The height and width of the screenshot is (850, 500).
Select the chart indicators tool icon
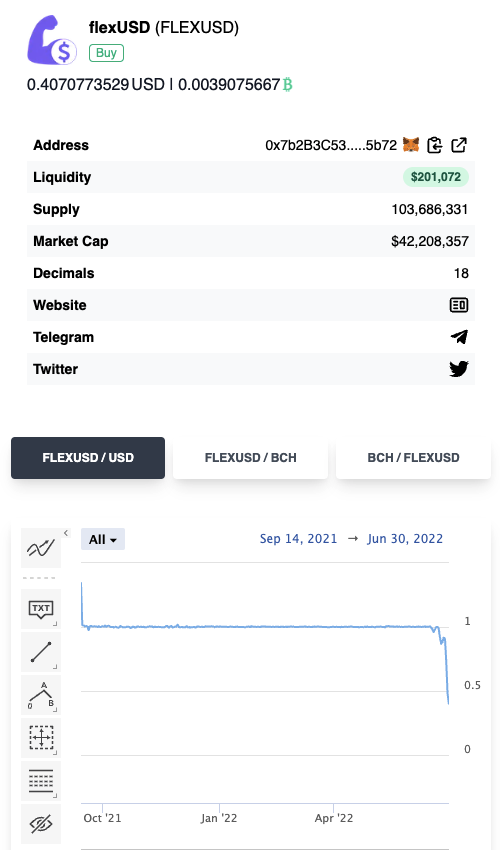[x=41, y=548]
